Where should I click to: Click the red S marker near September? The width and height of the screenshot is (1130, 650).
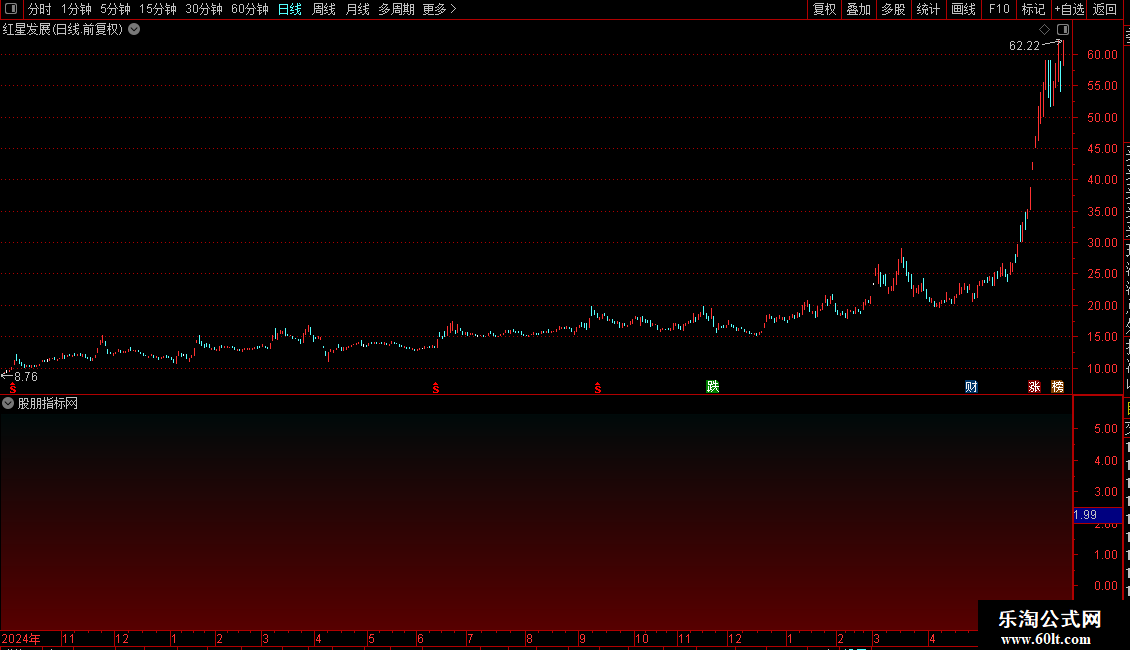pyautogui.click(x=597, y=388)
